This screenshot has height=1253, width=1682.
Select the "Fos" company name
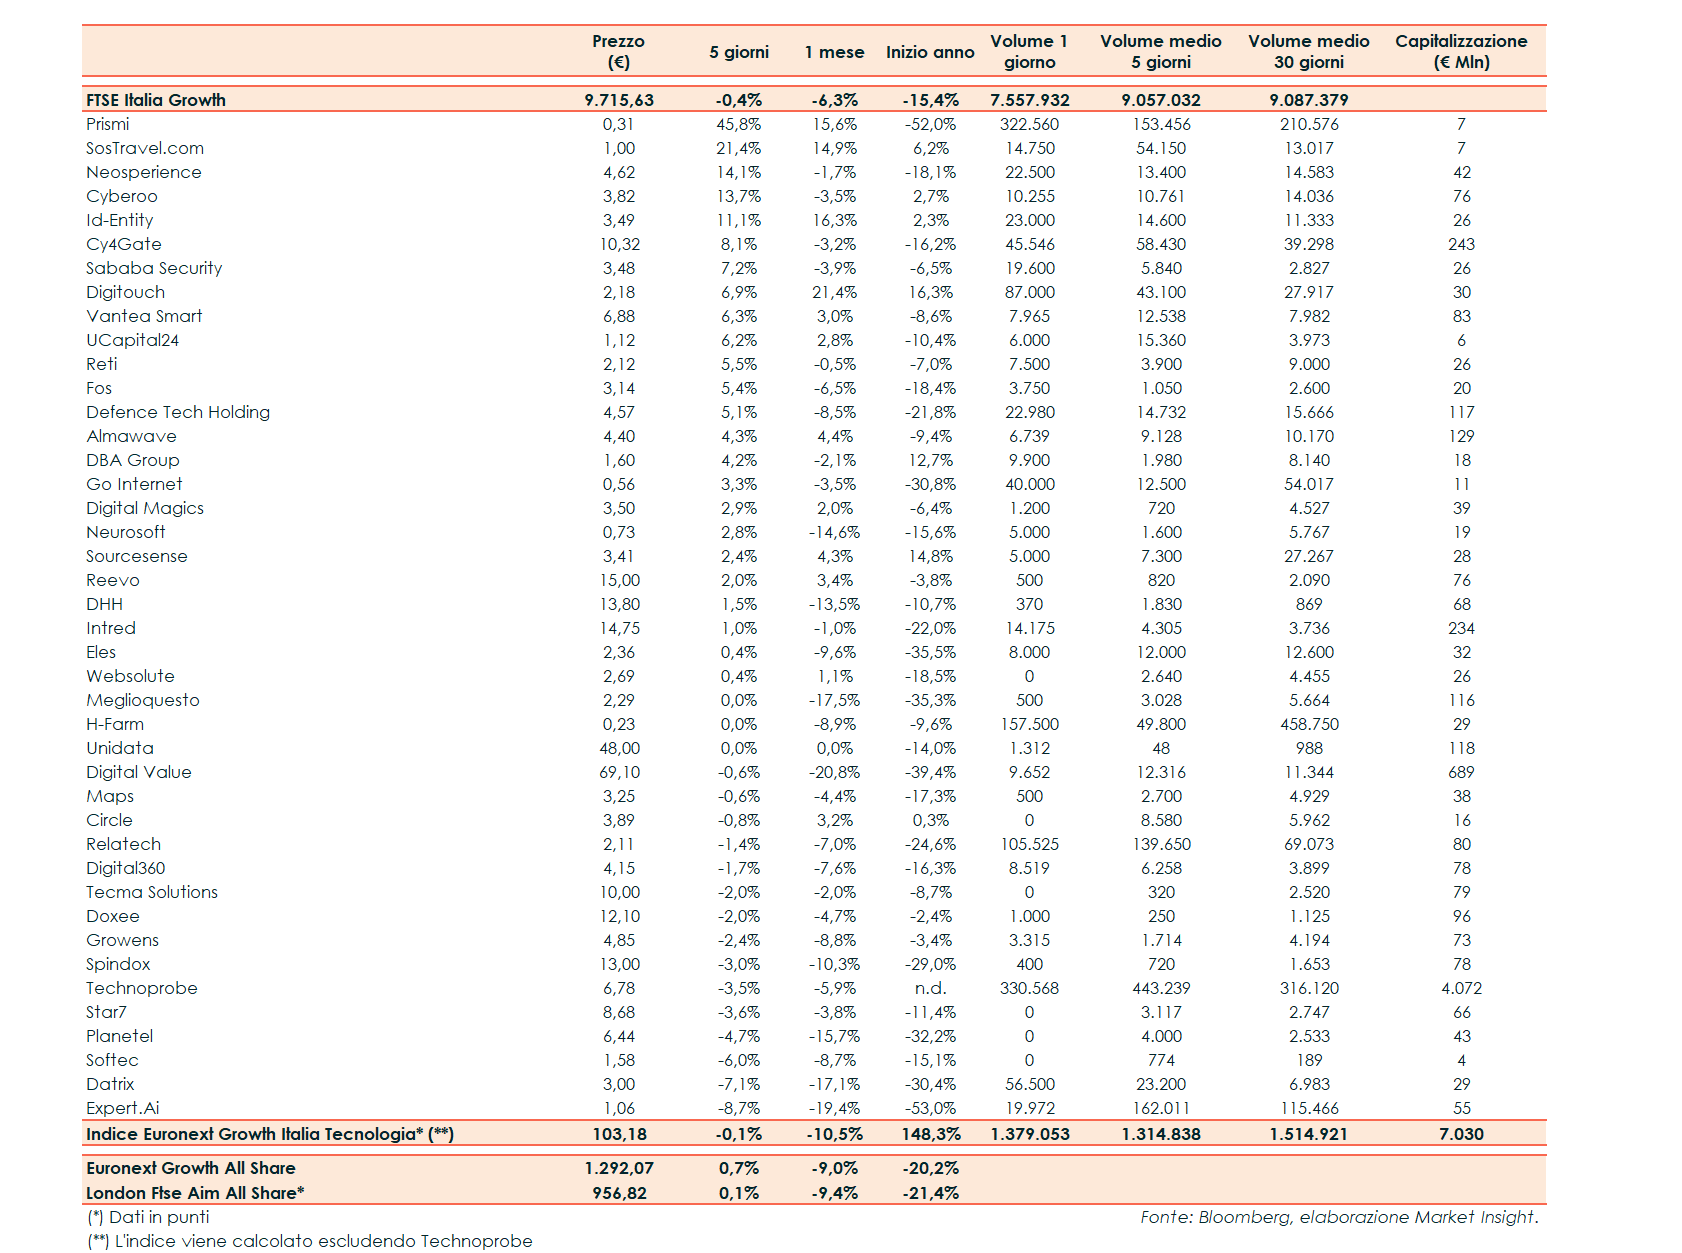[99, 388]
